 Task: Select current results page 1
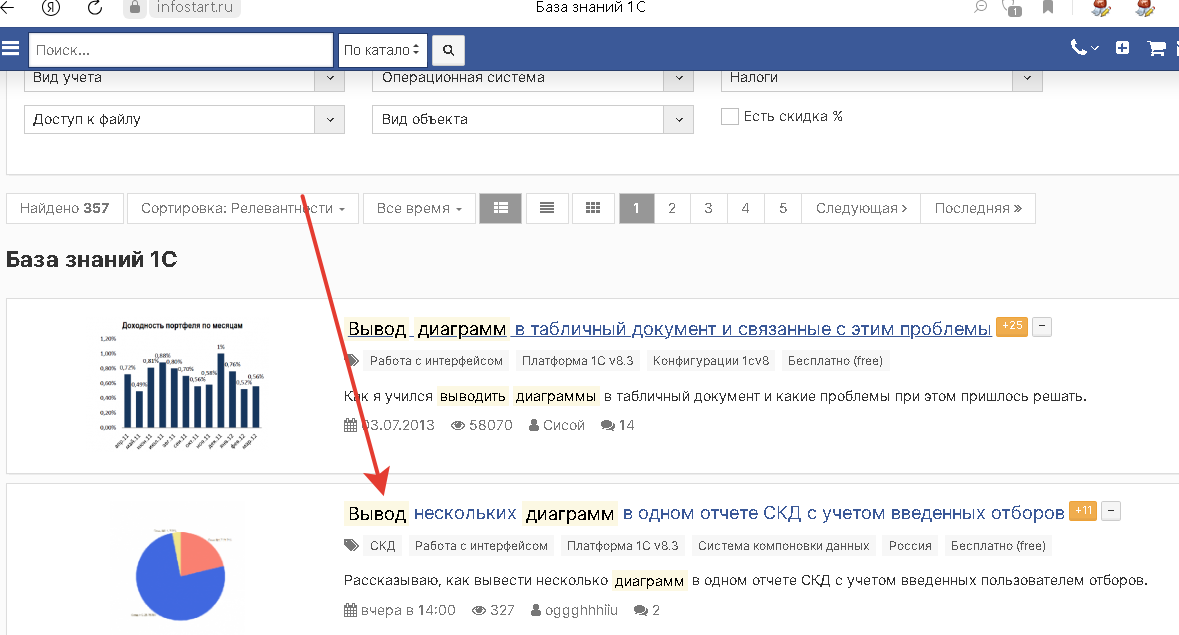(x=636, y=208)
